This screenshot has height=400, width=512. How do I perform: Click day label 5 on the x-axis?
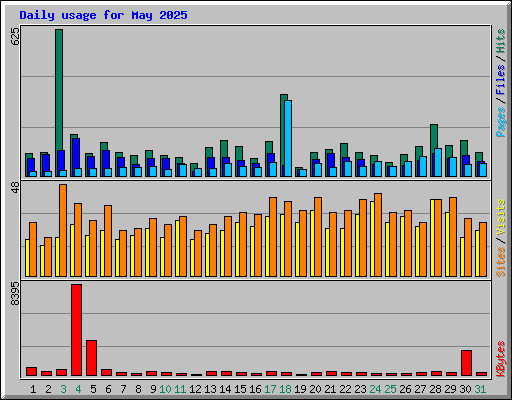[x=93, y=389]
